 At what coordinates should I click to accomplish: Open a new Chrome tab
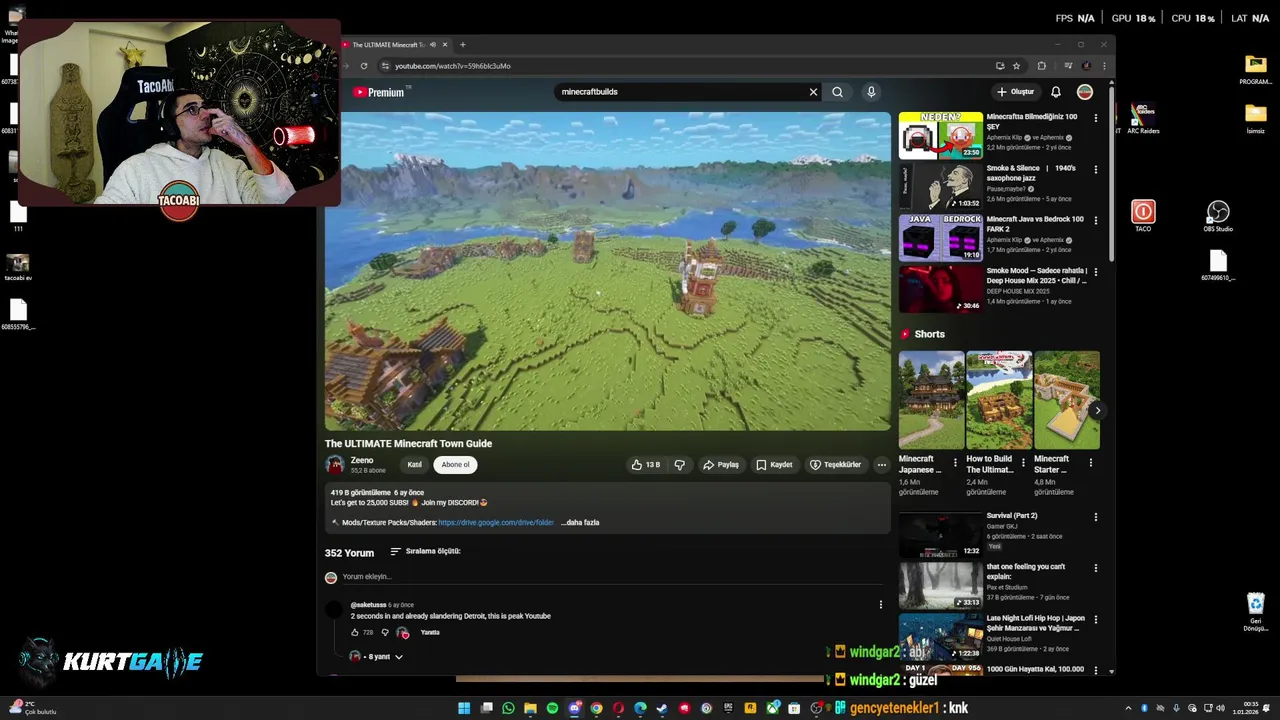point(462,44)
